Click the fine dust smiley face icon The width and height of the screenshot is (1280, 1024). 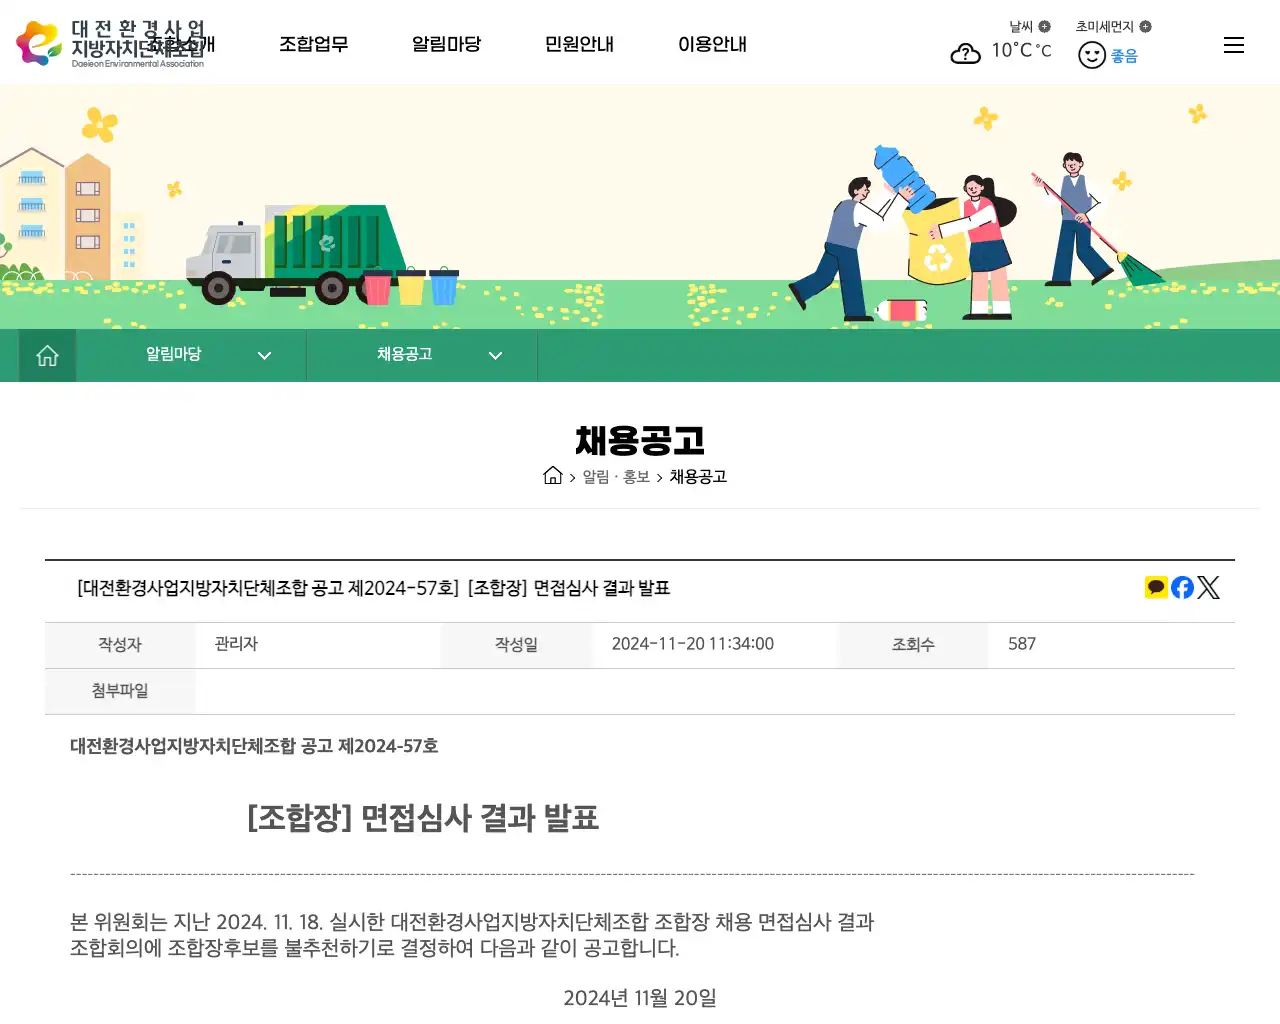1091,54
